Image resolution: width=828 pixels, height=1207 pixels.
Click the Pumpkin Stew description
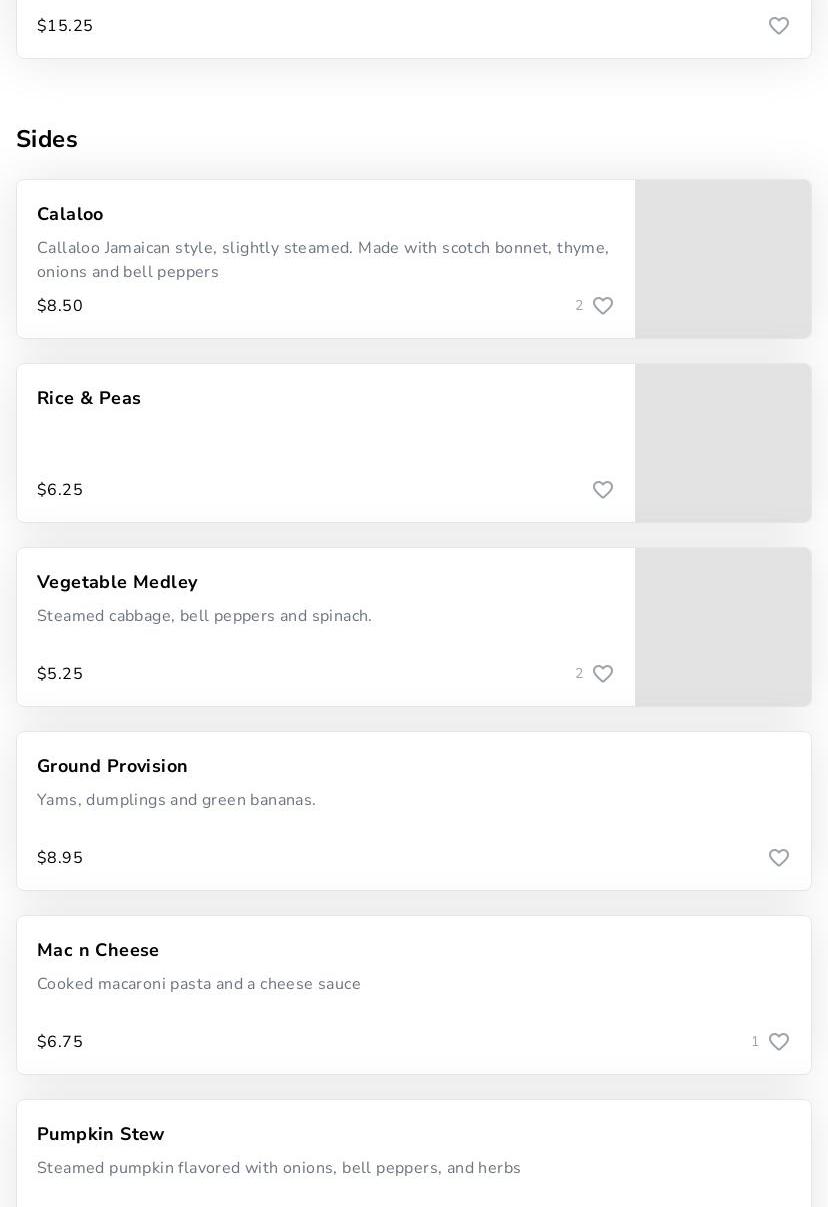click(279, 1168)
